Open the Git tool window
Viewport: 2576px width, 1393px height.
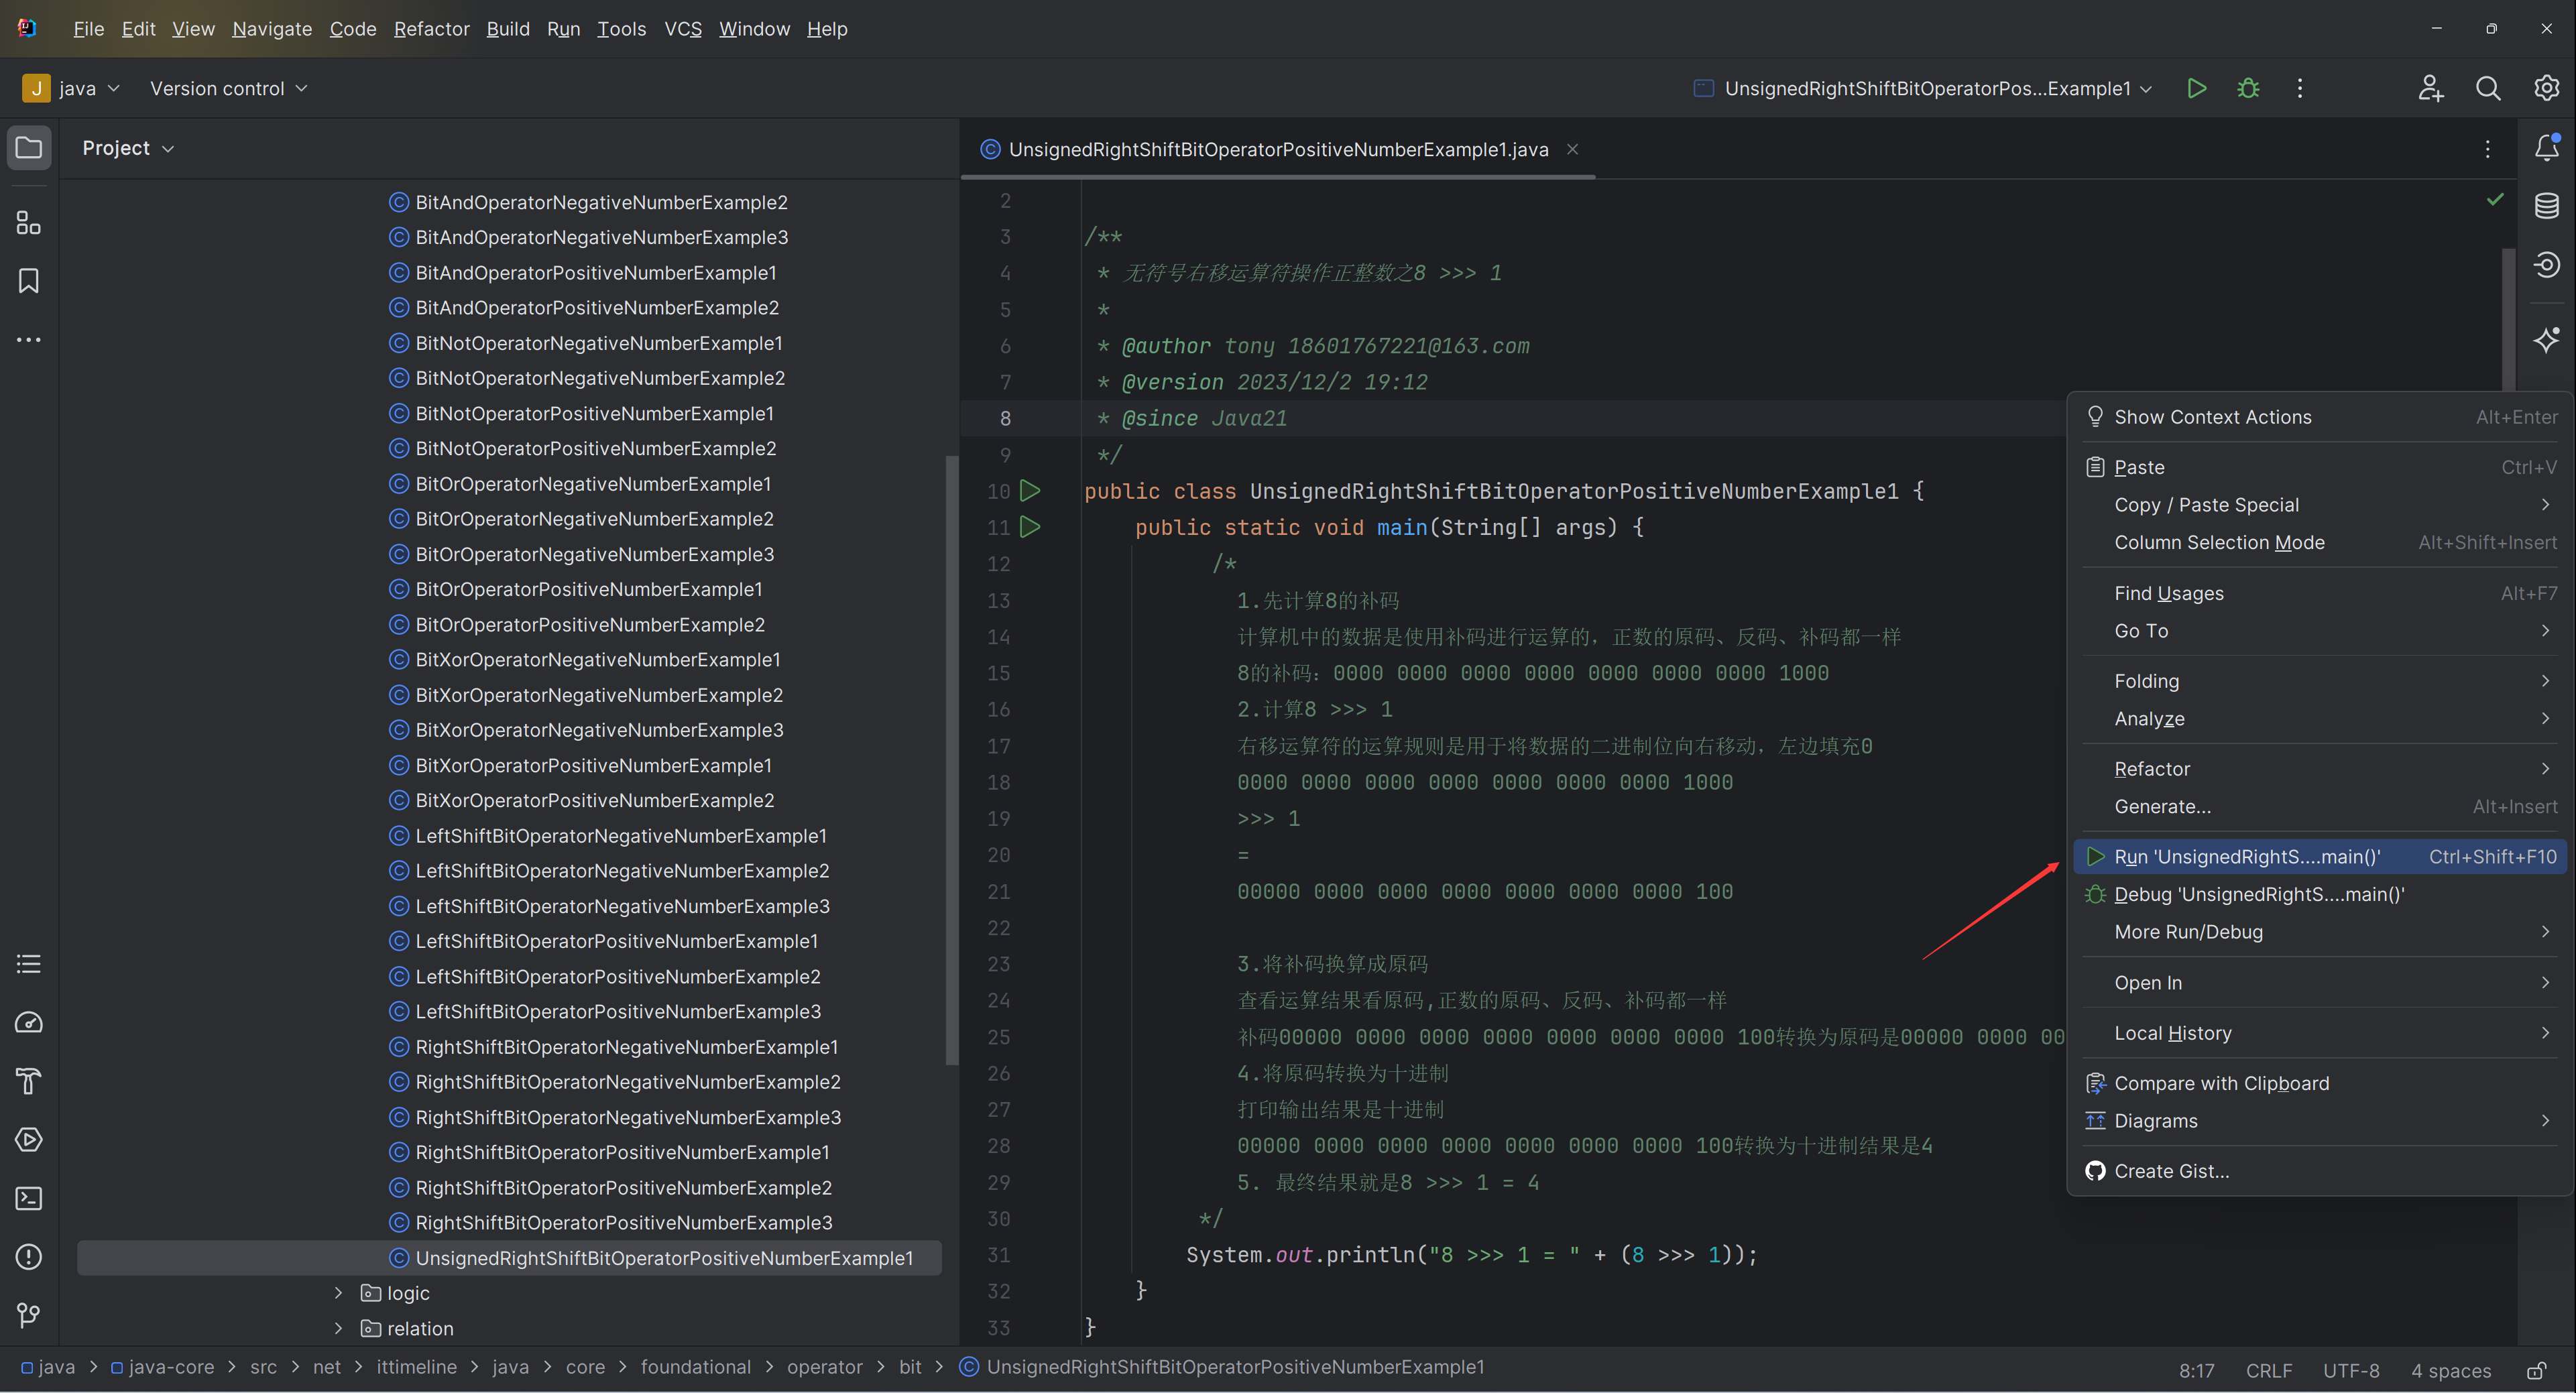tap(29, 1315)
